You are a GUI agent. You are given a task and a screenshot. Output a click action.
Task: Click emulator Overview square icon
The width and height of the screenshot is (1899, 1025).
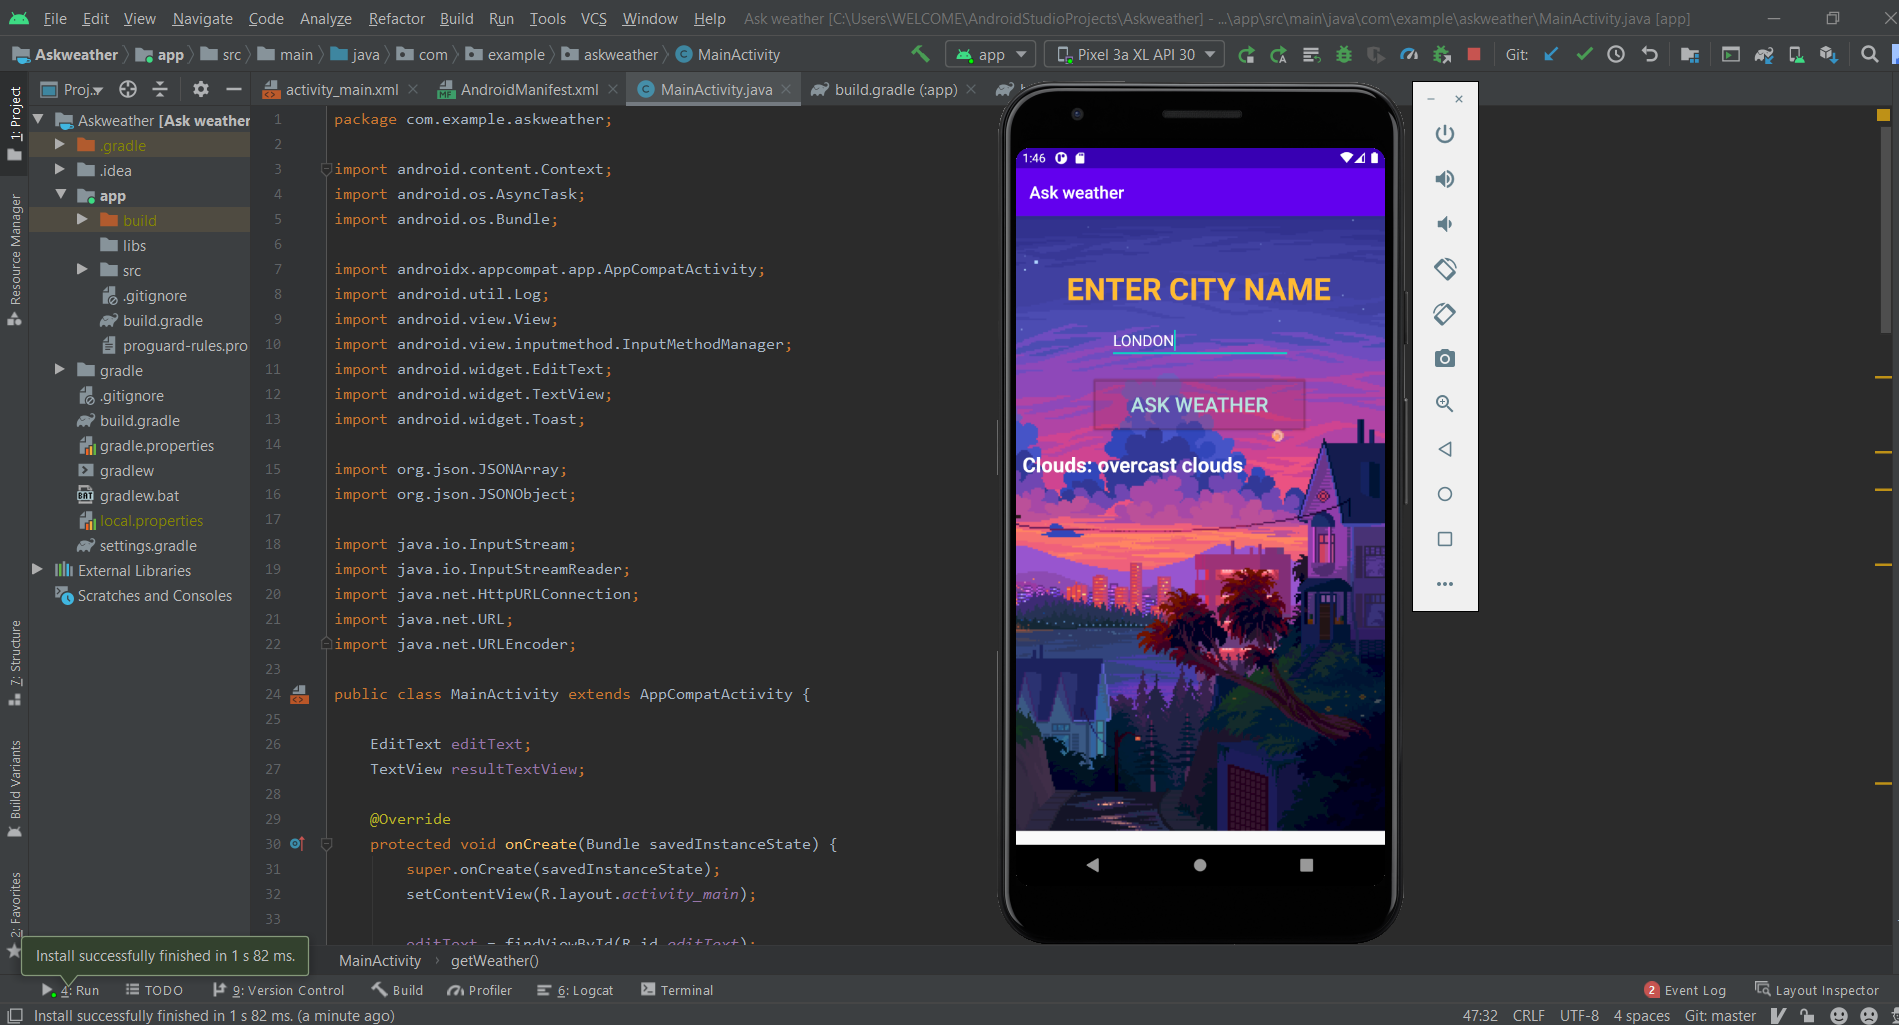tap(1445, 539)
